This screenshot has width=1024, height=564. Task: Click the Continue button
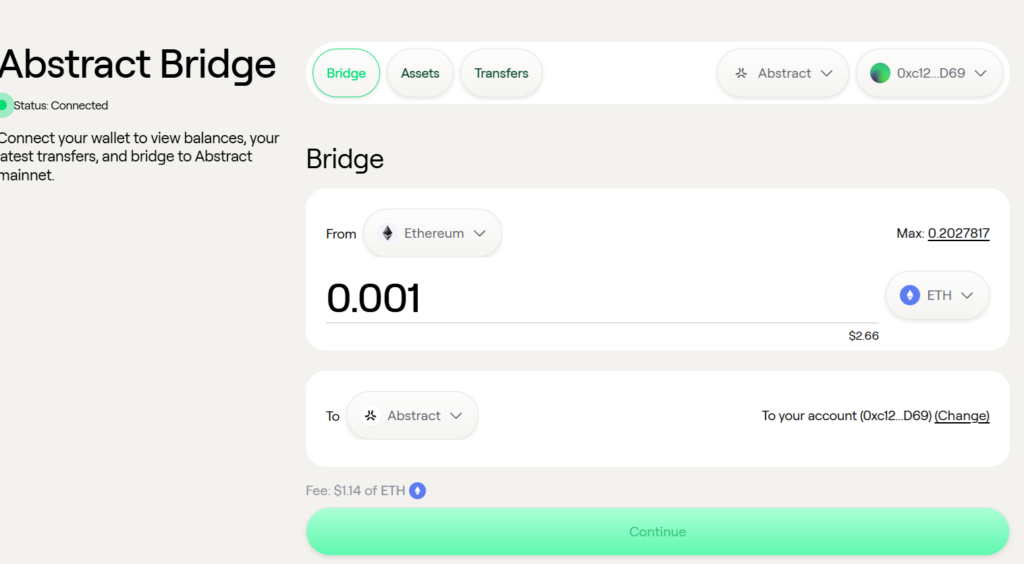[658, 531]
